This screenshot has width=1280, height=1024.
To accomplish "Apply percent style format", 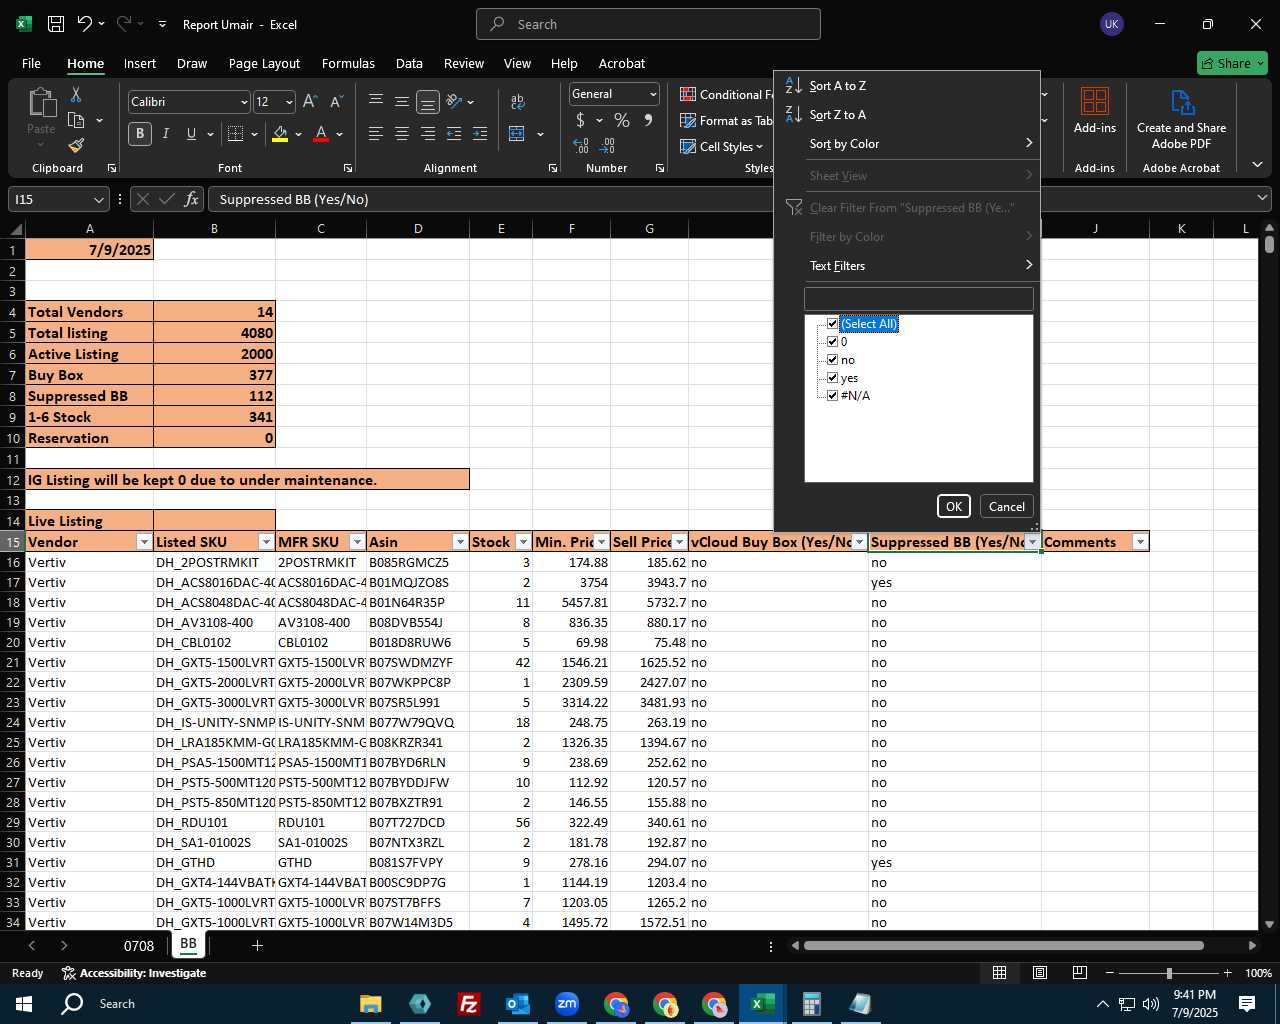I will (x=622, y=120).
